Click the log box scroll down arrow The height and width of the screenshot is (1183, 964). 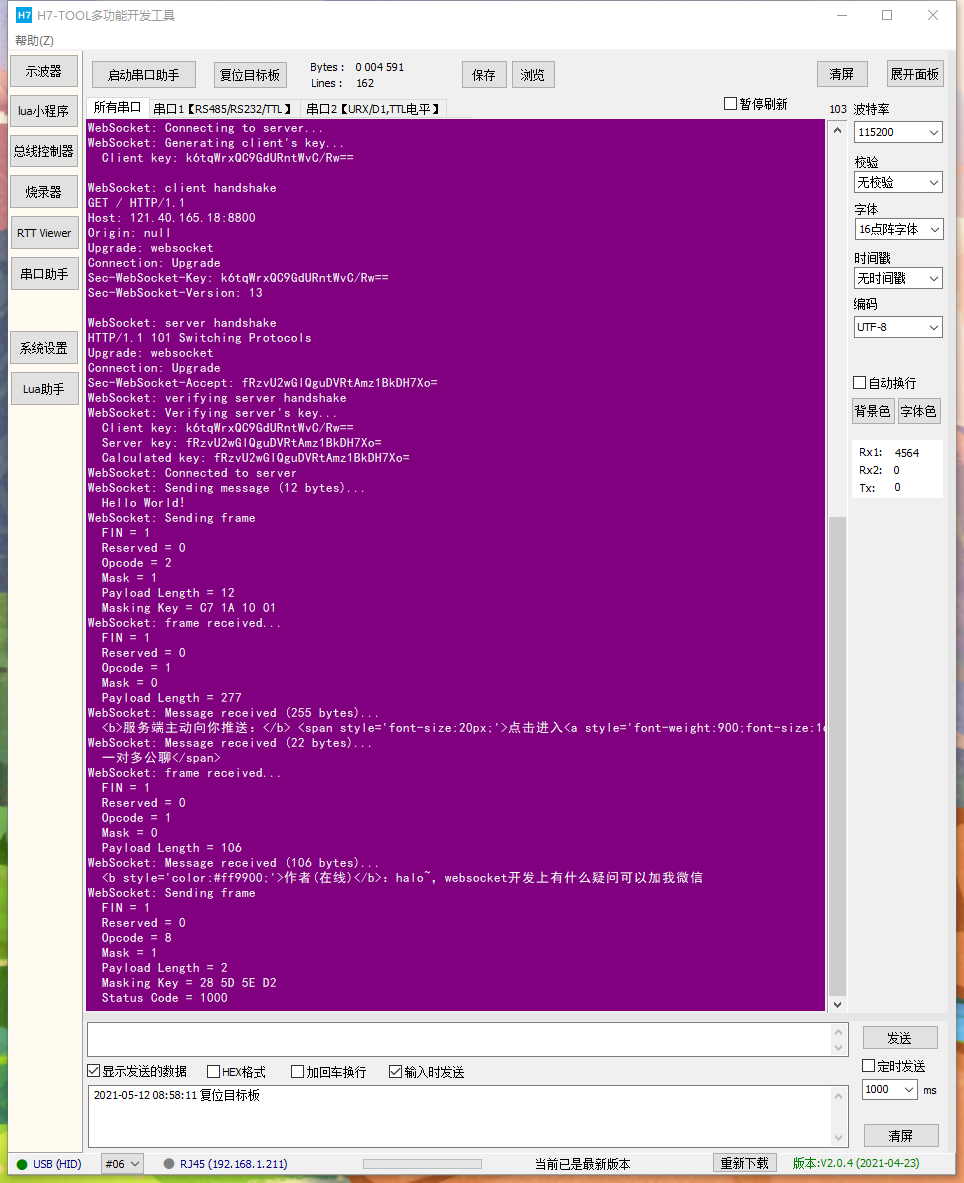point(839,1138)
